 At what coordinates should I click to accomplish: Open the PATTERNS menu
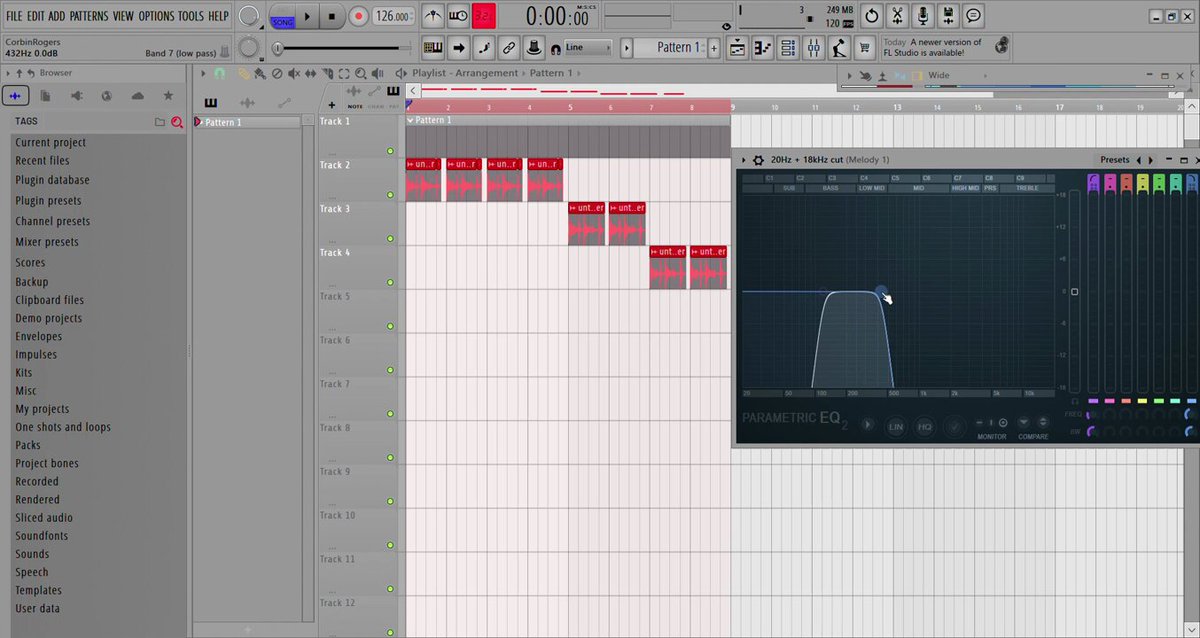[x=89, y=16]
